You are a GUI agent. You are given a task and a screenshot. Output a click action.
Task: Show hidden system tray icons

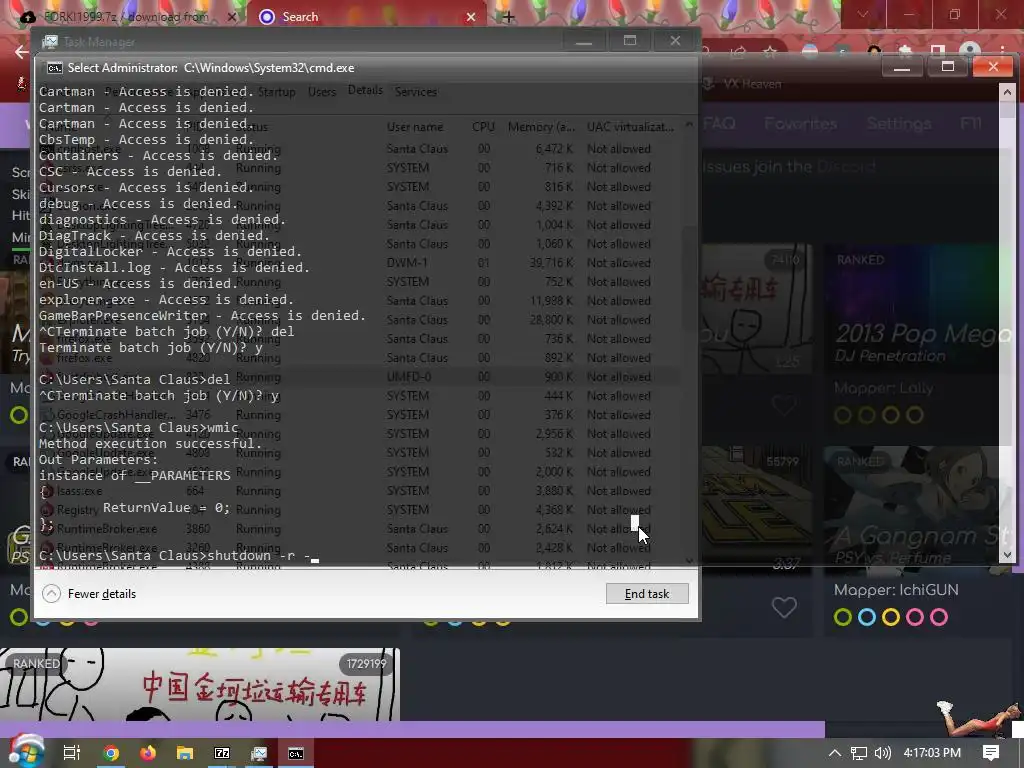(835, 753)
